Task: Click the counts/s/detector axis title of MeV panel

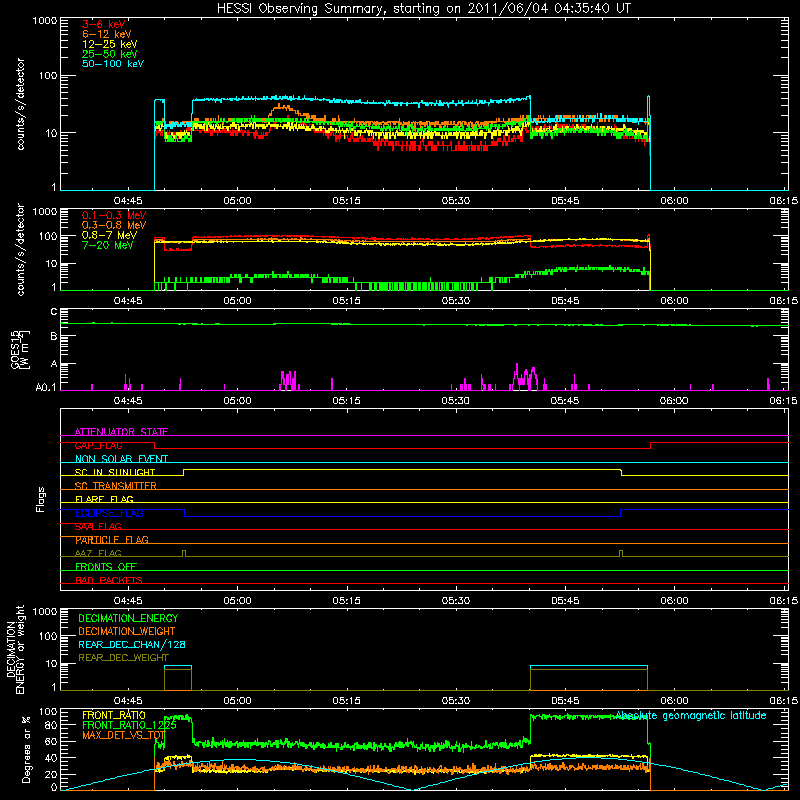Action: (20, 249)
